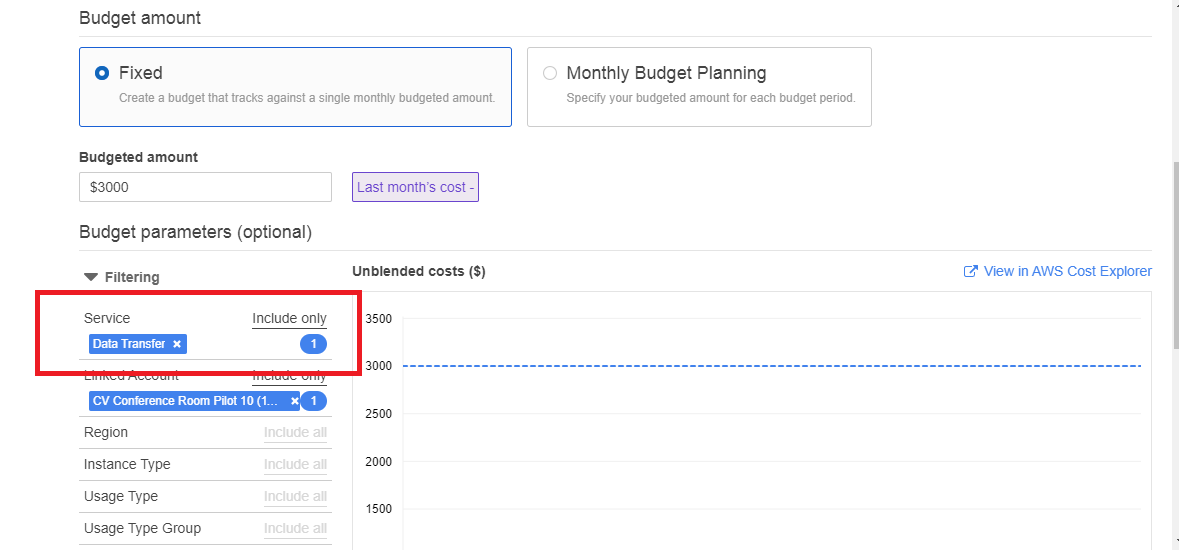Click the dashed budget line on chart
The width and height of the screenshot is (1179, 555).
coord(770,366)
